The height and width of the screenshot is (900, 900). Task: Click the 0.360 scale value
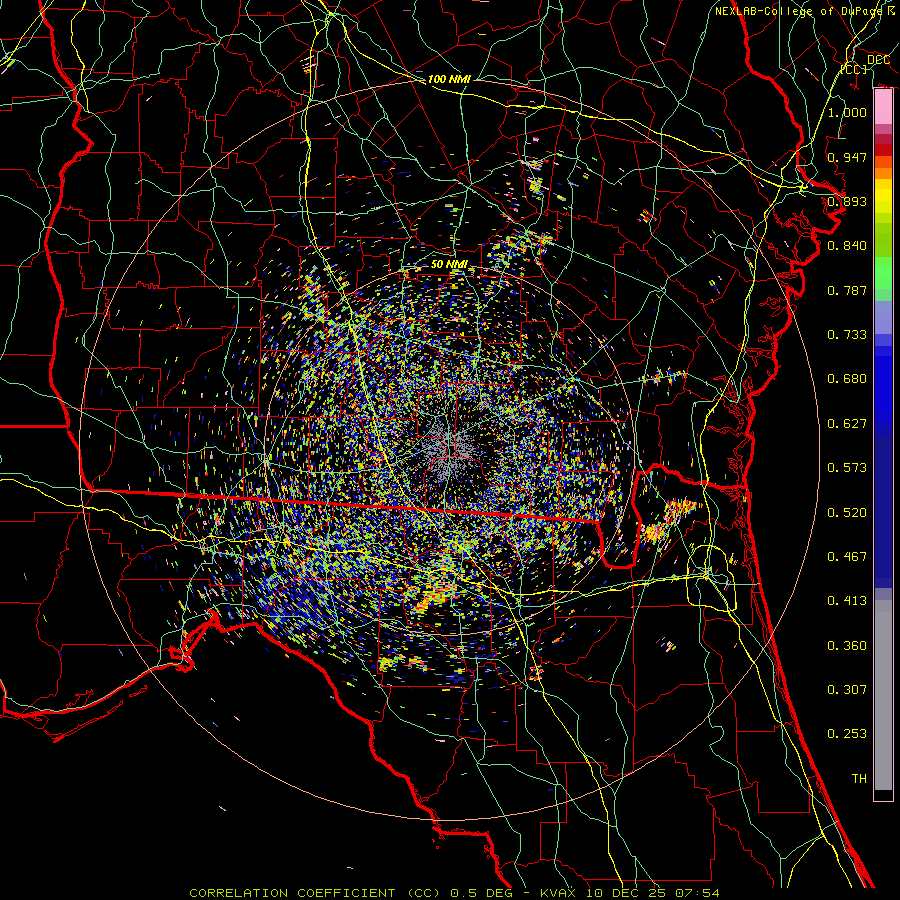tap(847, 646)
